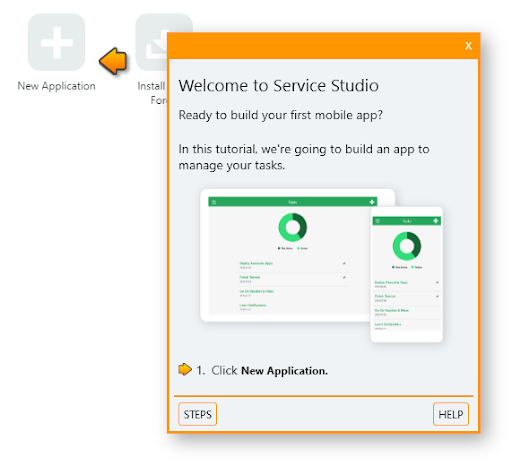Click step 1 'Click New Application.' text

click(262, 371)
